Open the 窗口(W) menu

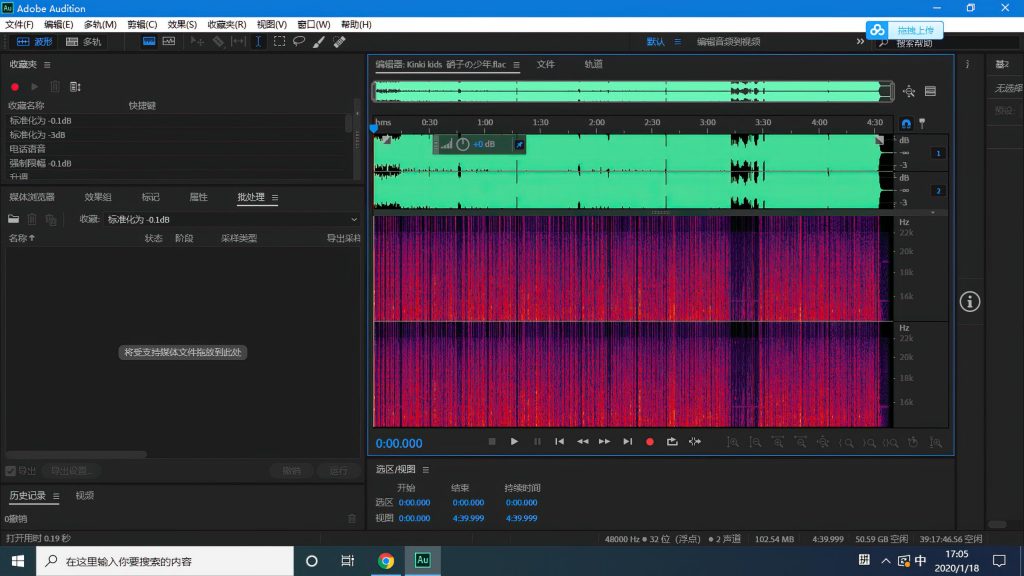[x=313, y=24]
